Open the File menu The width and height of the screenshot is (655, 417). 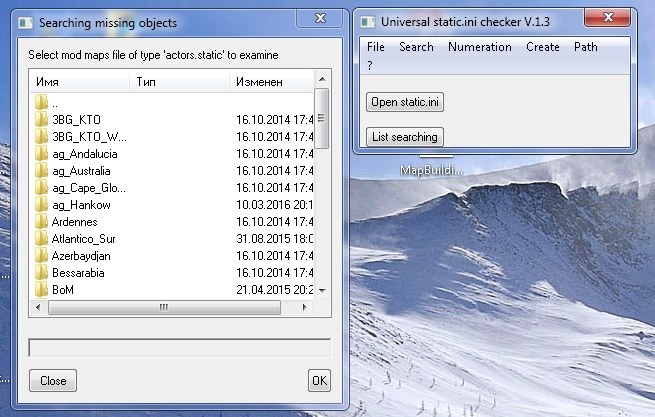[376, 47]
